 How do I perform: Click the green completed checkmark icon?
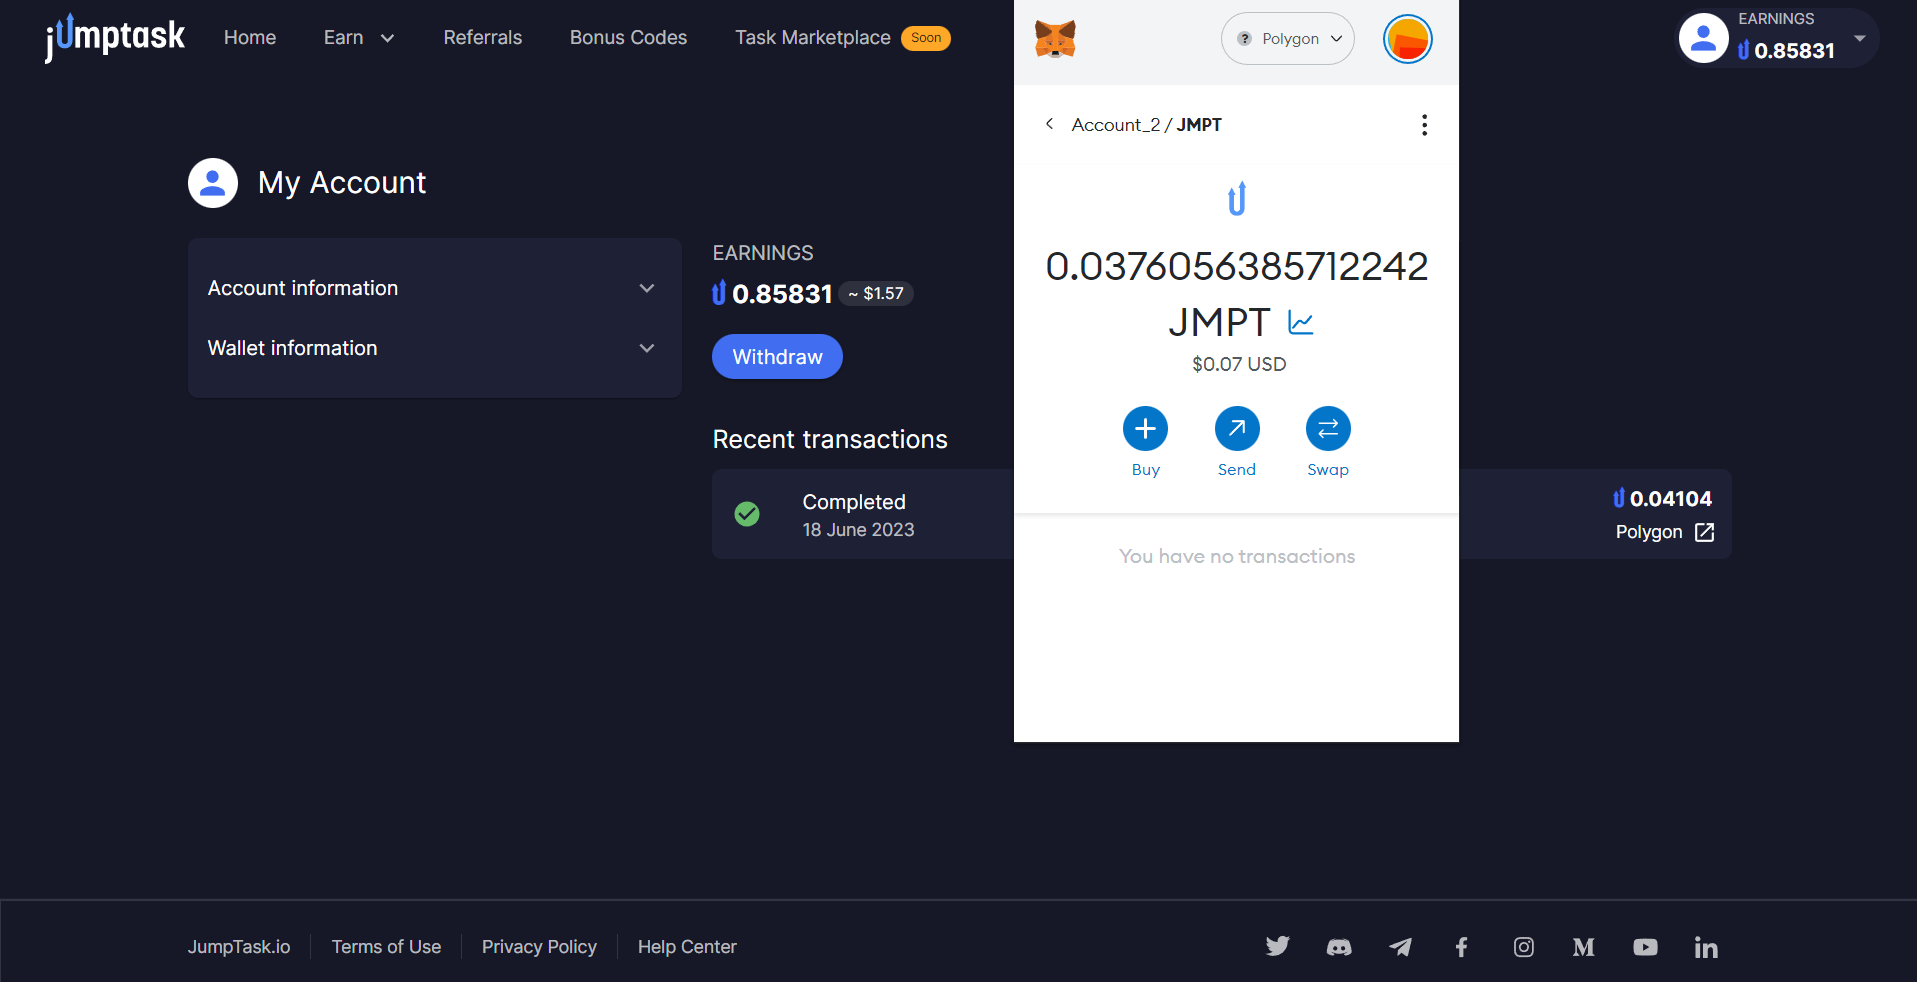point(747,514)
